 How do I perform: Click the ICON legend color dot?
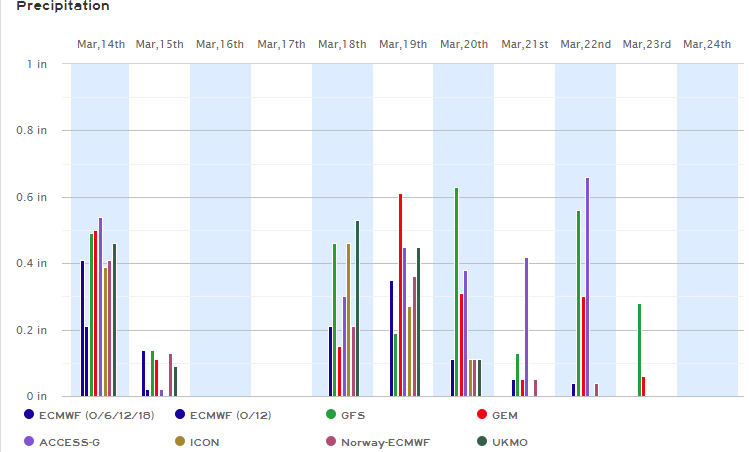(x=179, y=441)
